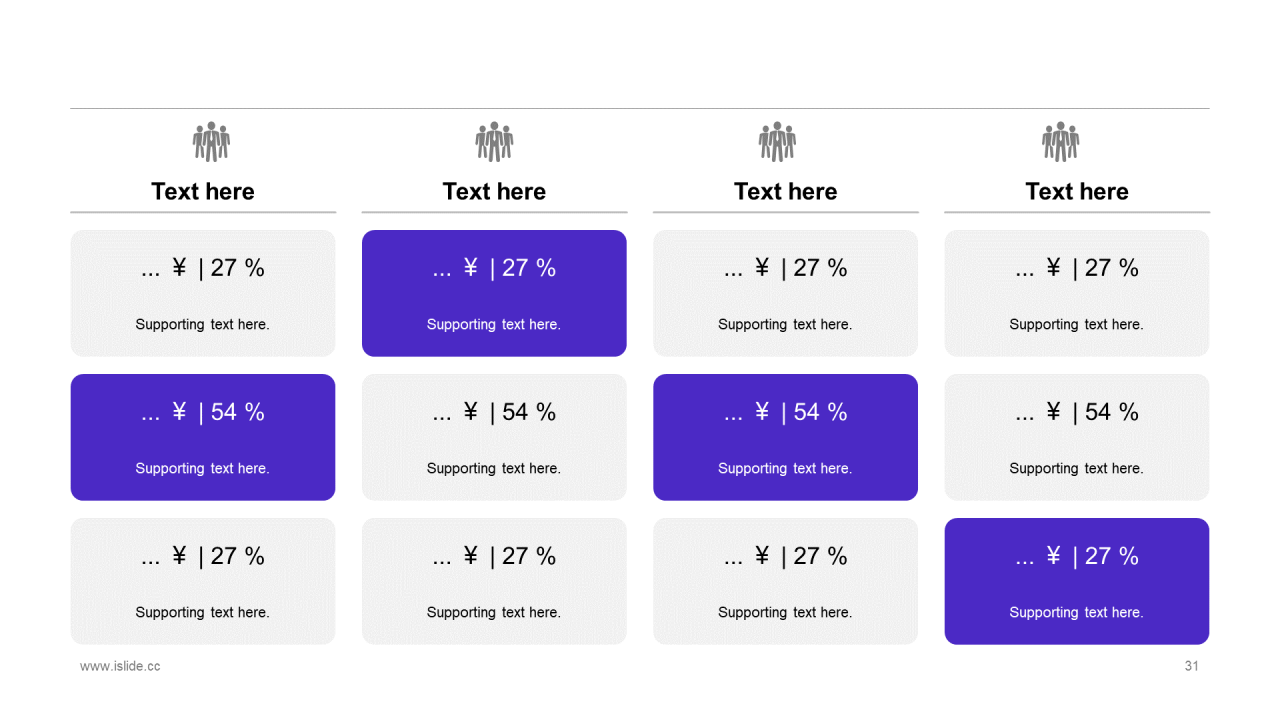This screenshot has height=720, width=1280.
Task: Select the gray 54 % card in fourth column
Action: (x=1077, y=437)
